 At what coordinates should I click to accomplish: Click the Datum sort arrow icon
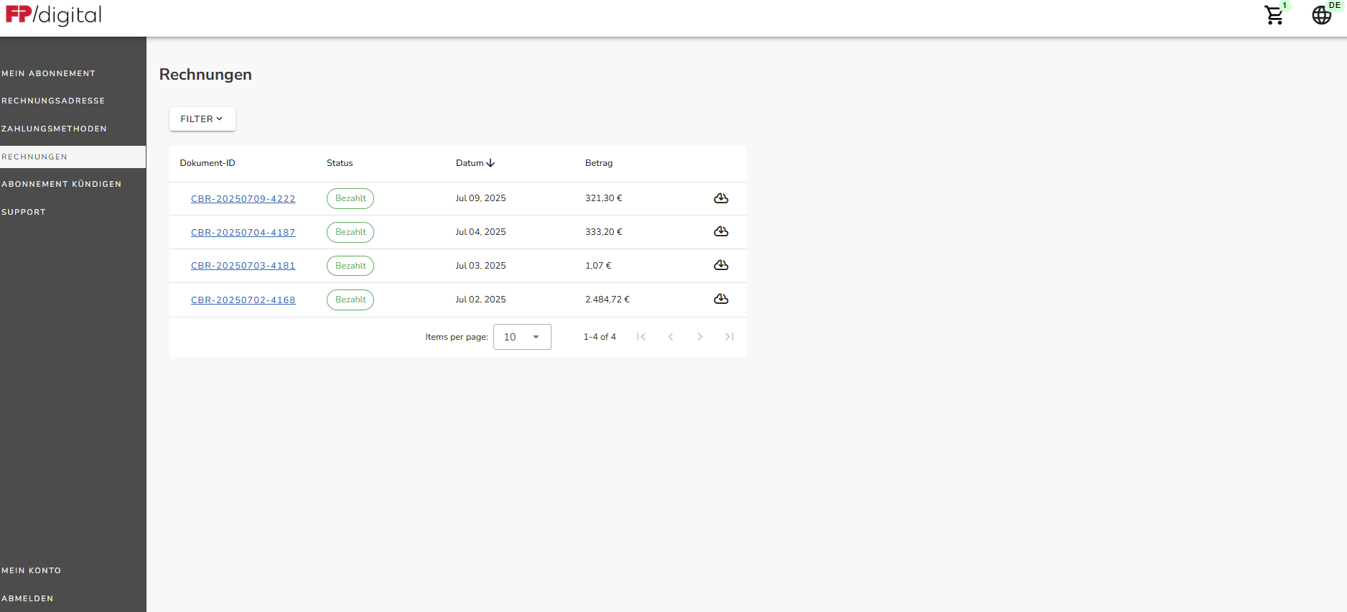(x=491, y=163)
